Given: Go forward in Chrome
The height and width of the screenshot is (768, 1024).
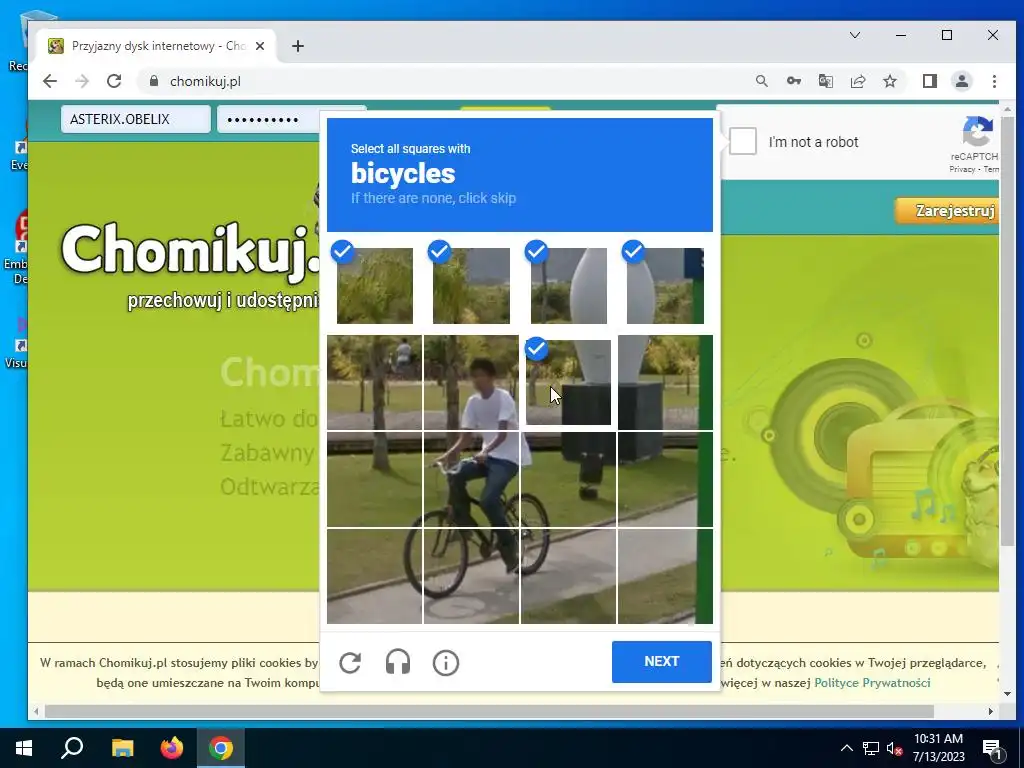Looking at the screenshot, I should [x=82, y=81].
